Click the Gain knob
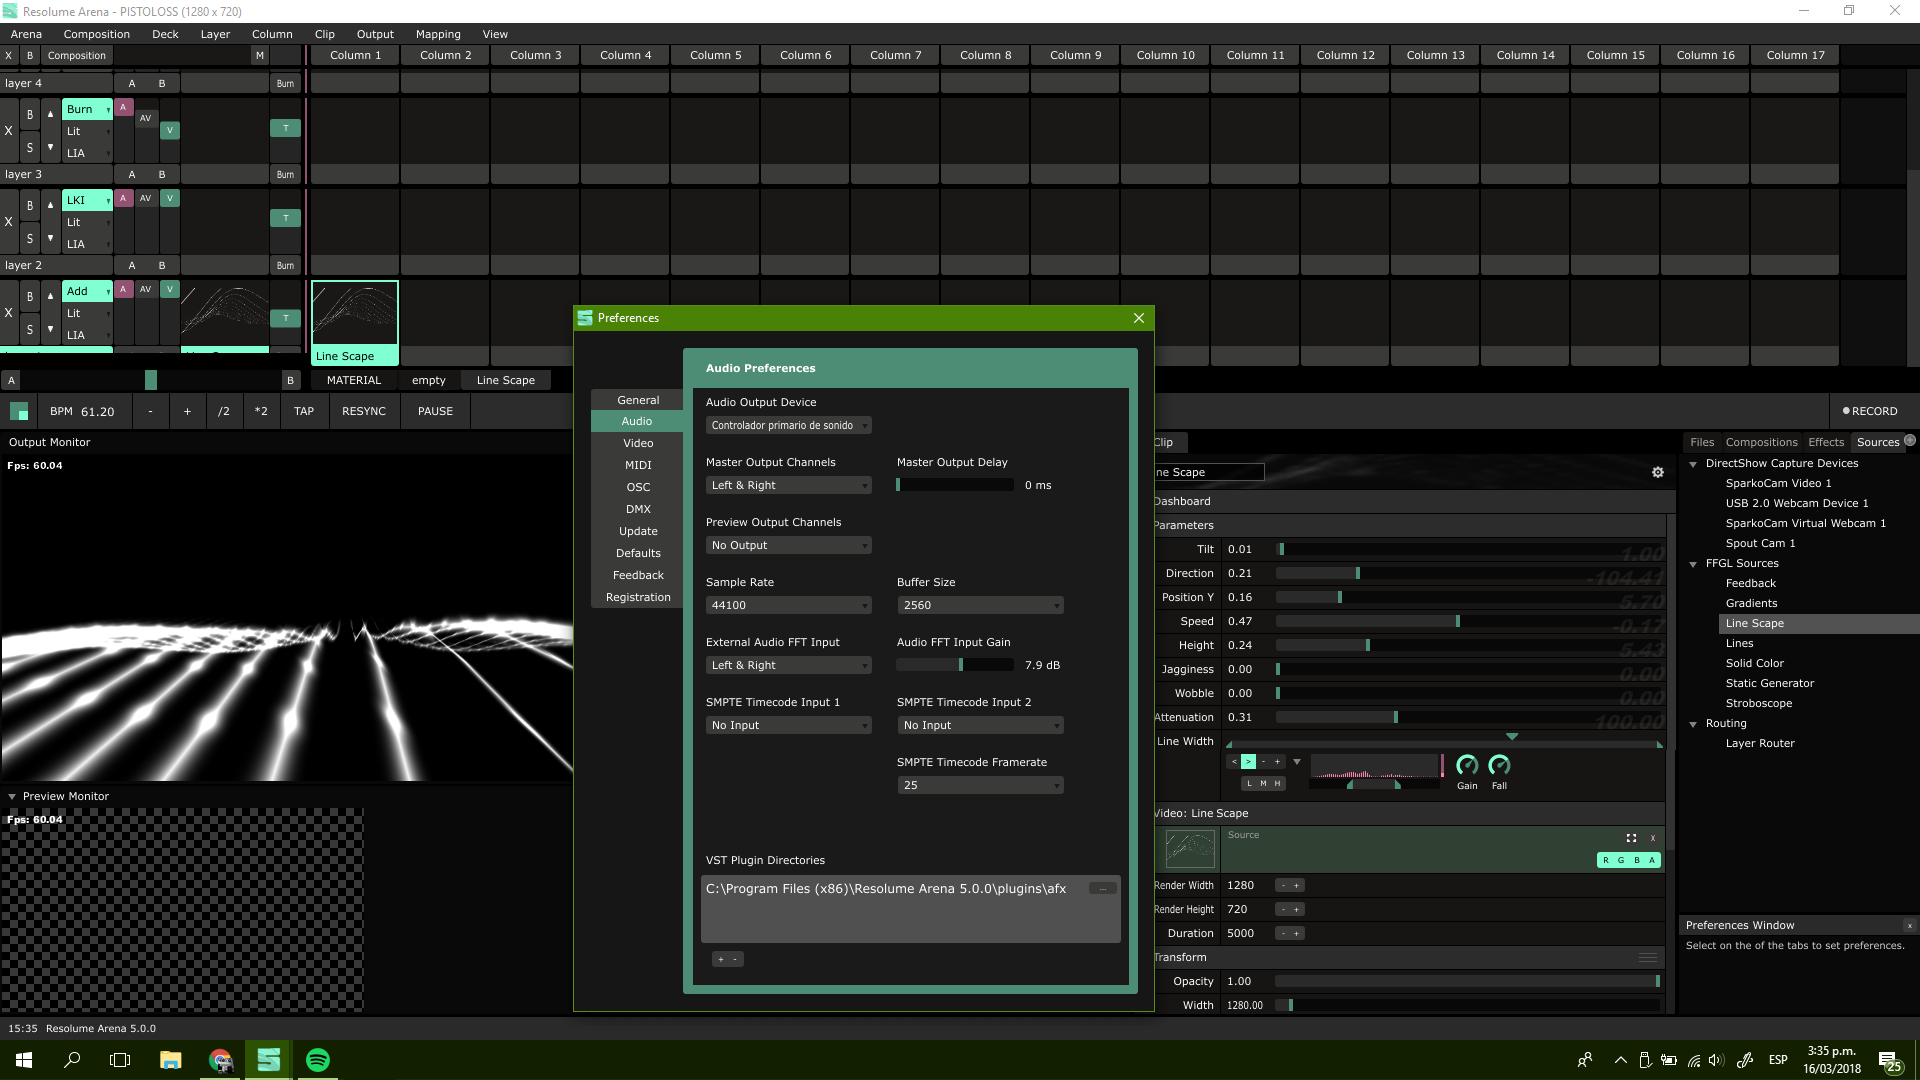 tap(1467, 766)
